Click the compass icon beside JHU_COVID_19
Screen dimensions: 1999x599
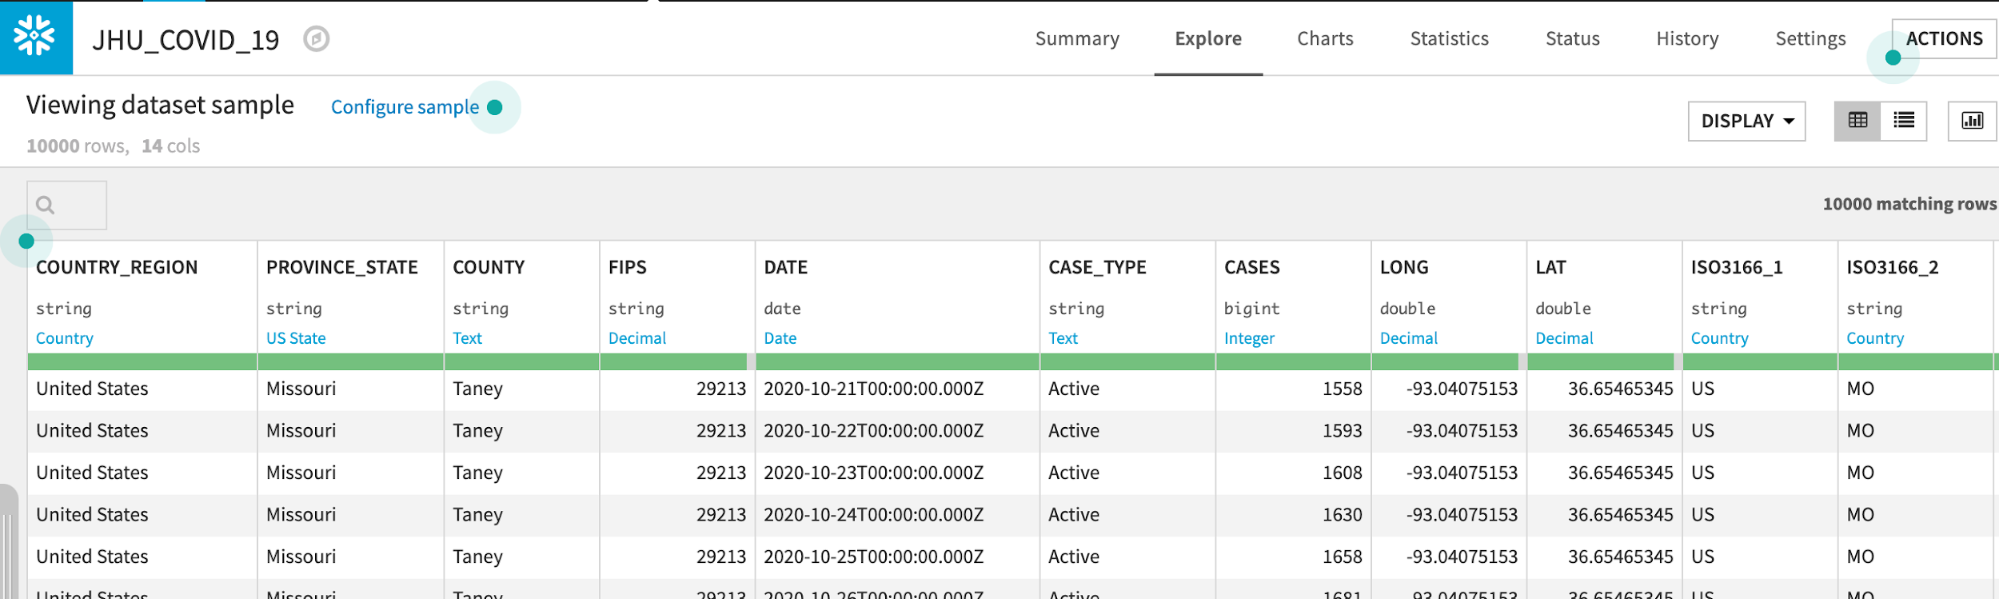316,39
